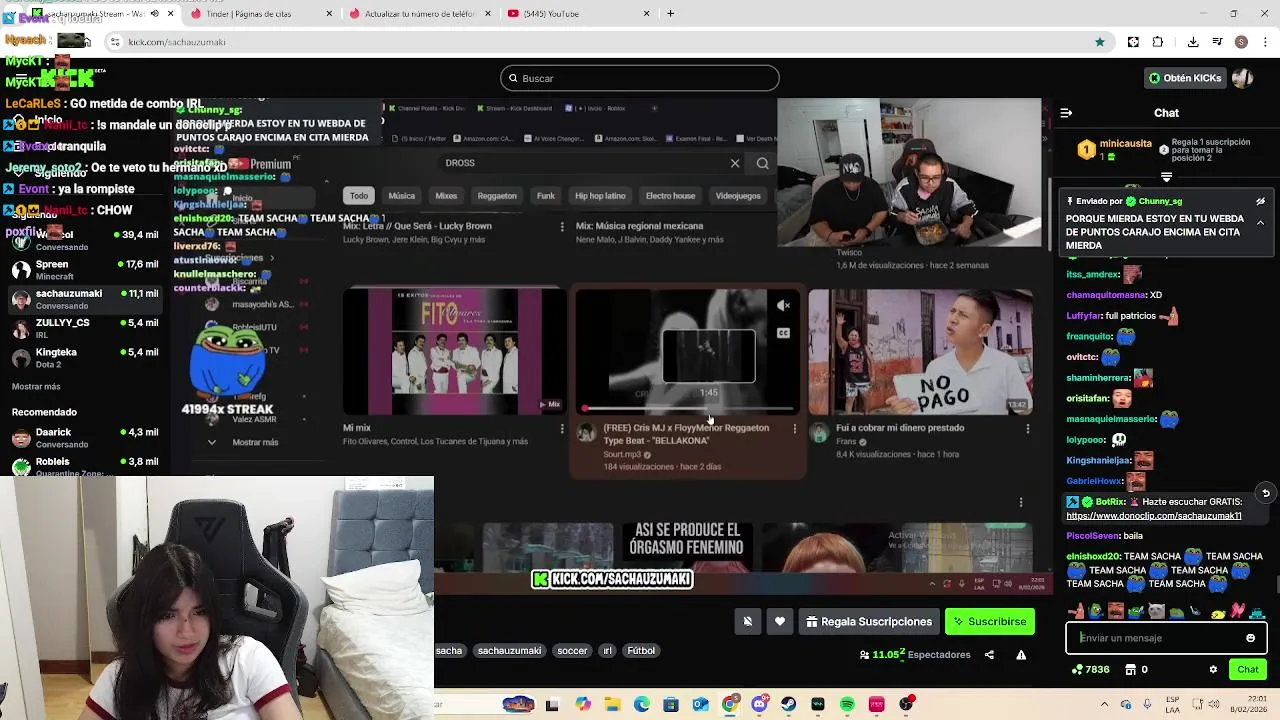Select the Electro house filter chip
This screenshot has width=1280, height=720.
[670, 196]
